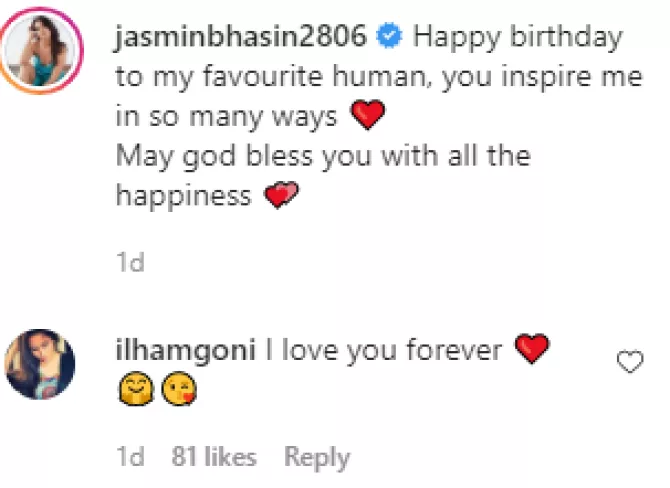670x488 pixels.
Task: Click the 1d timestamp under jasminbhasin2806's comment
Action: [130, 262]
